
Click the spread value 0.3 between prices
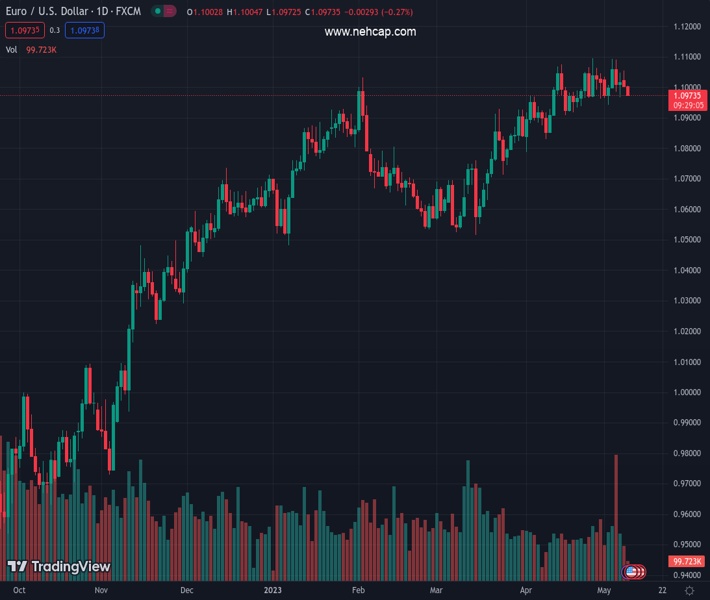[x=55, y=30]
